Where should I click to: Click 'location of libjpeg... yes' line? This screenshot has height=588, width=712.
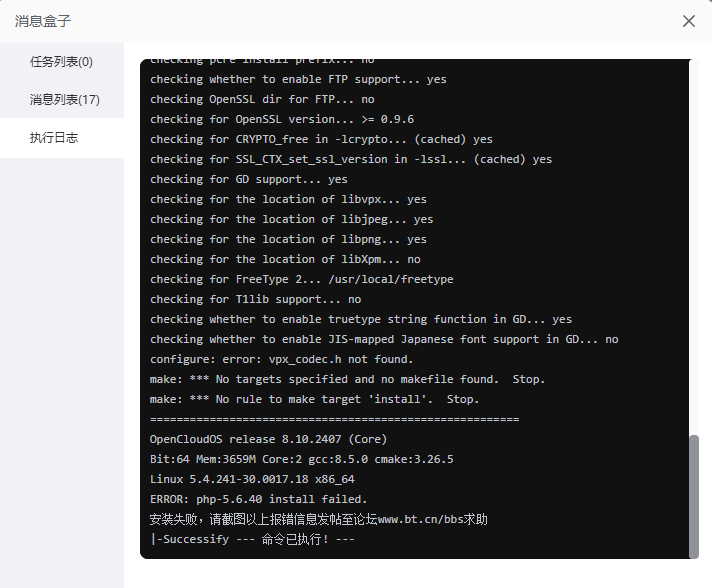click(292, 219)
